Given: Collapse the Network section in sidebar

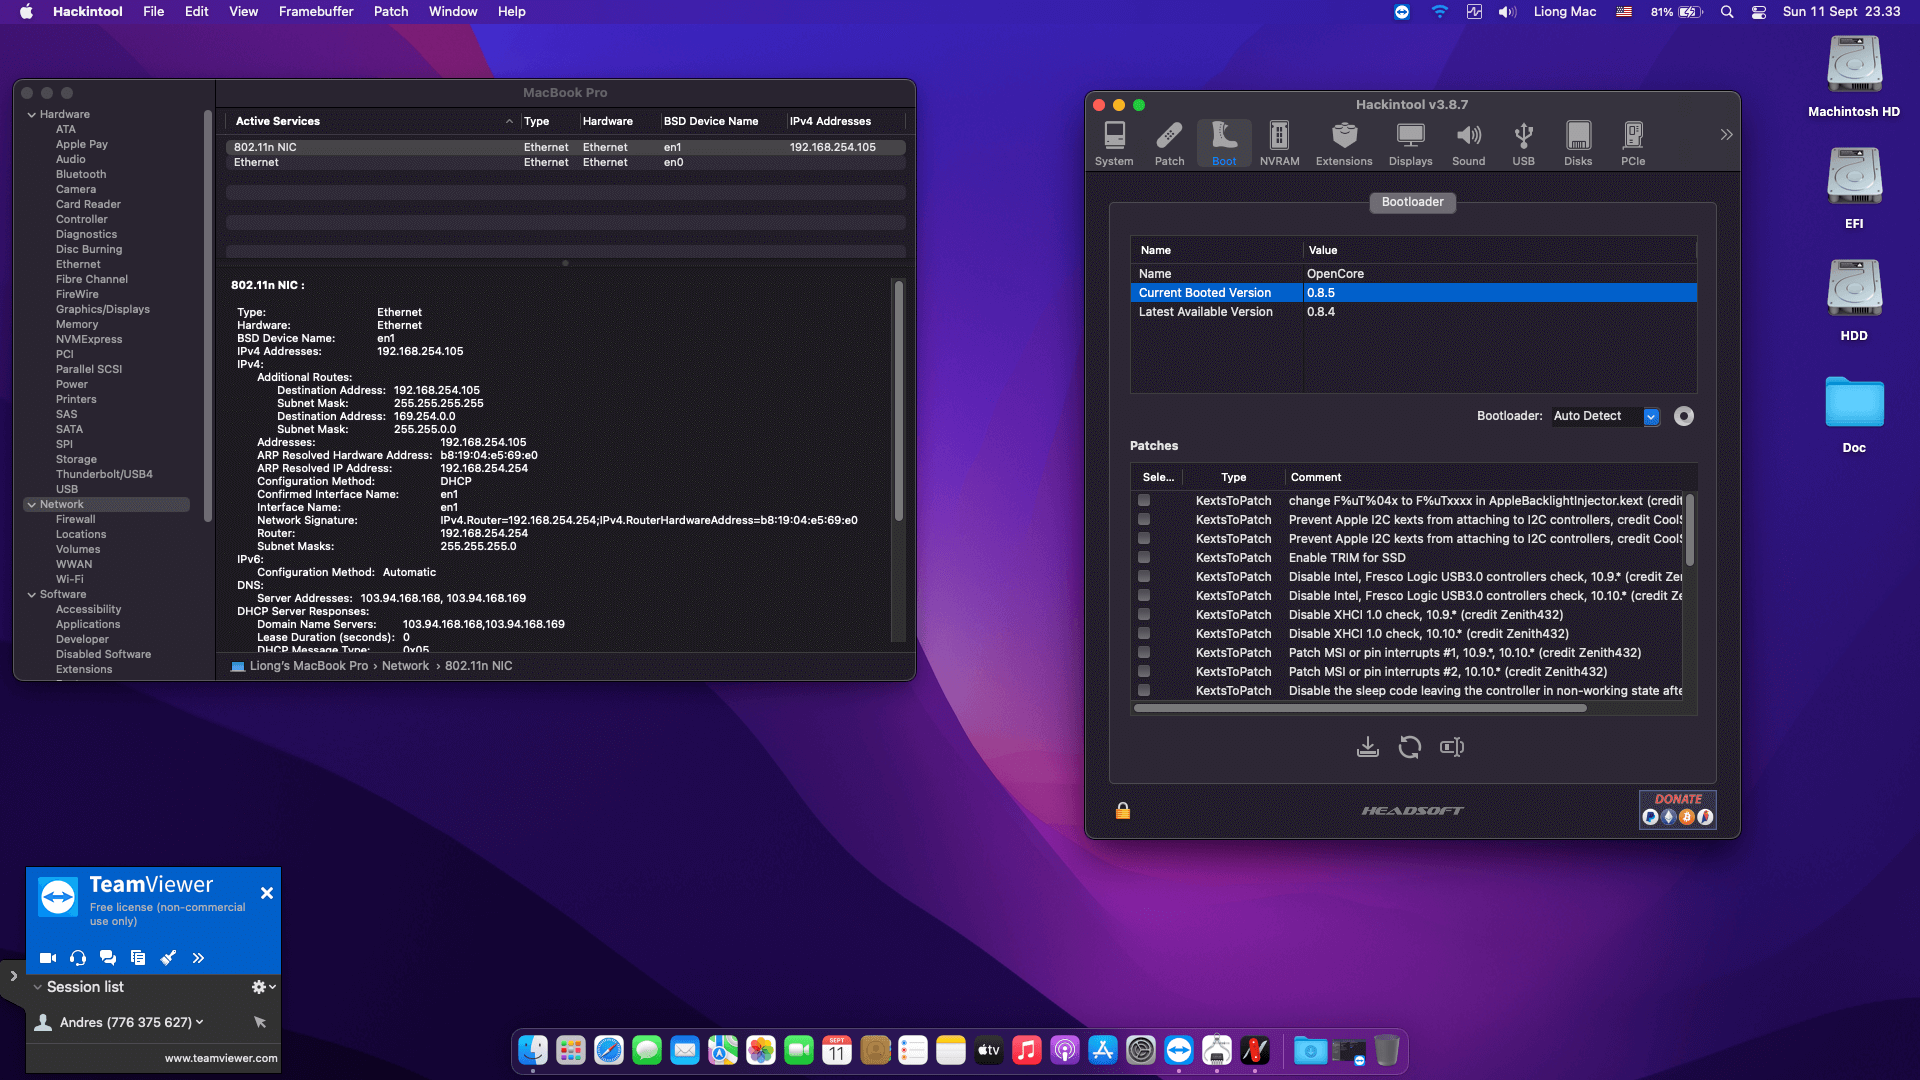Looking at the screenshot, I should coord(32,505).
